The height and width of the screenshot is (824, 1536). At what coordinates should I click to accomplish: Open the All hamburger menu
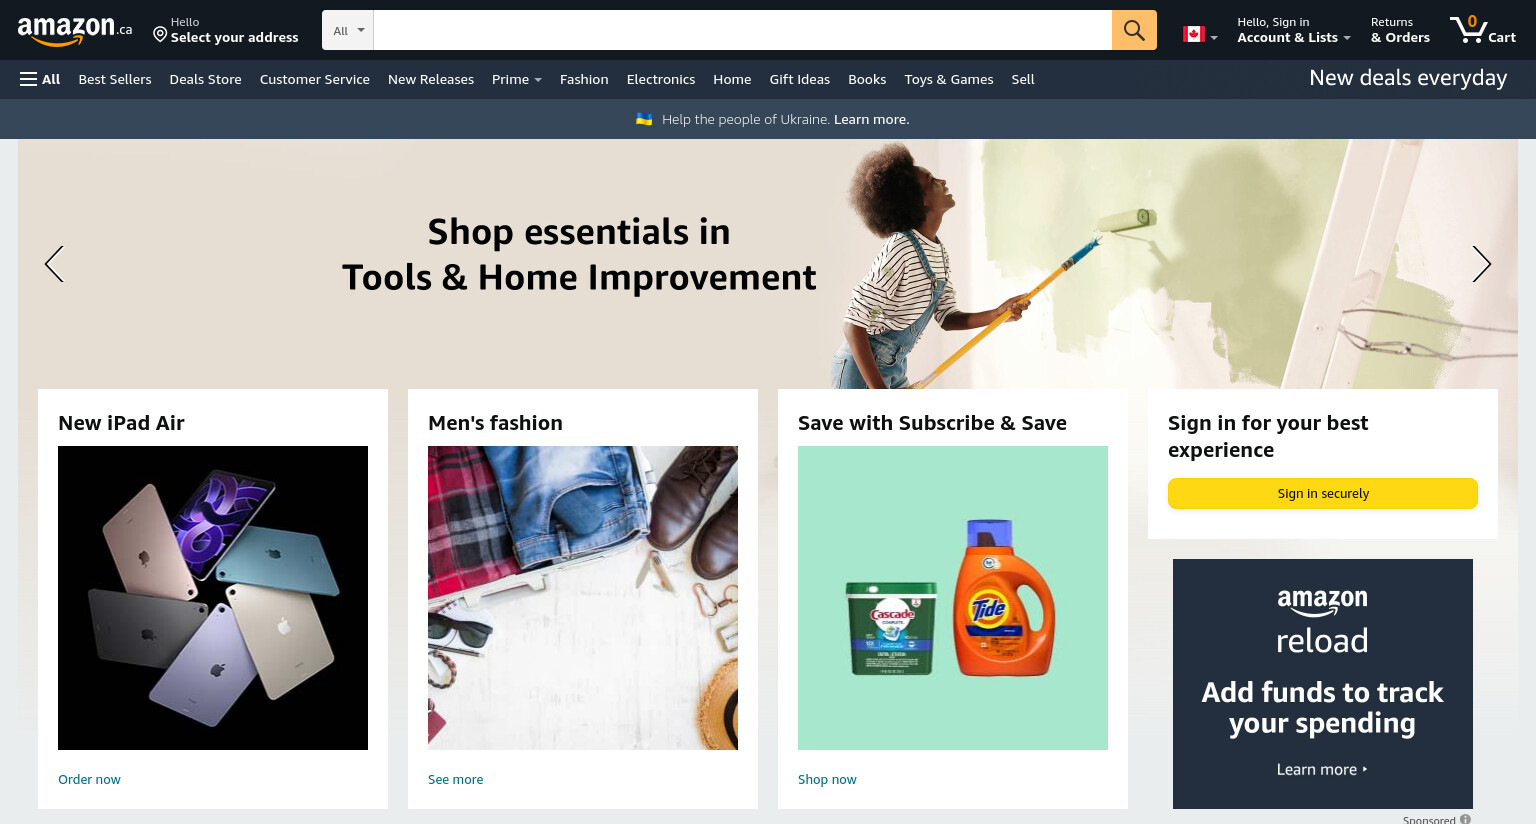(40, 79)
